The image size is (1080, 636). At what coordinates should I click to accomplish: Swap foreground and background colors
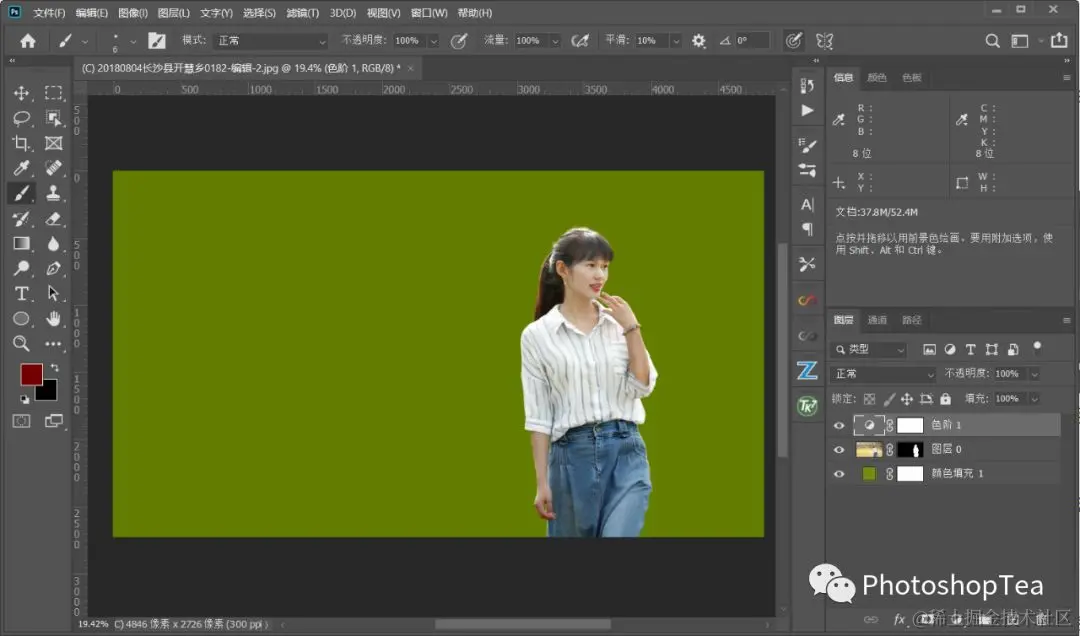point(54,368)
